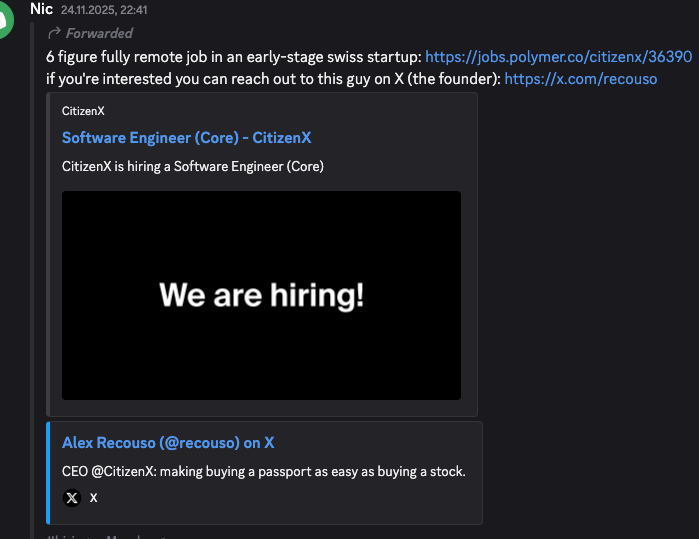Click the green avatar beside Nic

coord(4,20)
